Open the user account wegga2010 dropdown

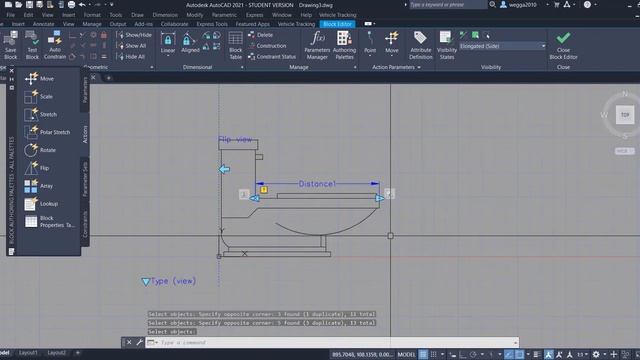point(523,5)
